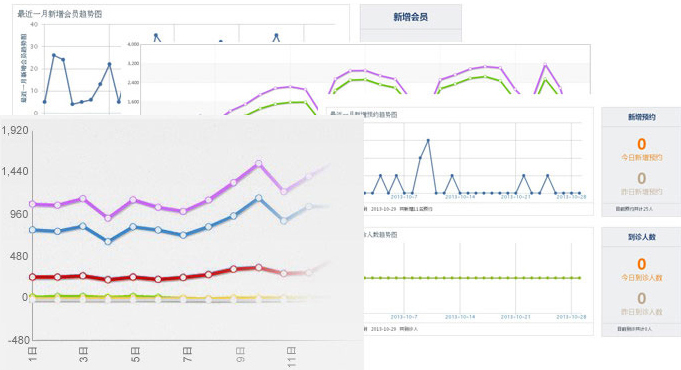Click the orange 0 above 今日新增预约

[x=641, y=144]
